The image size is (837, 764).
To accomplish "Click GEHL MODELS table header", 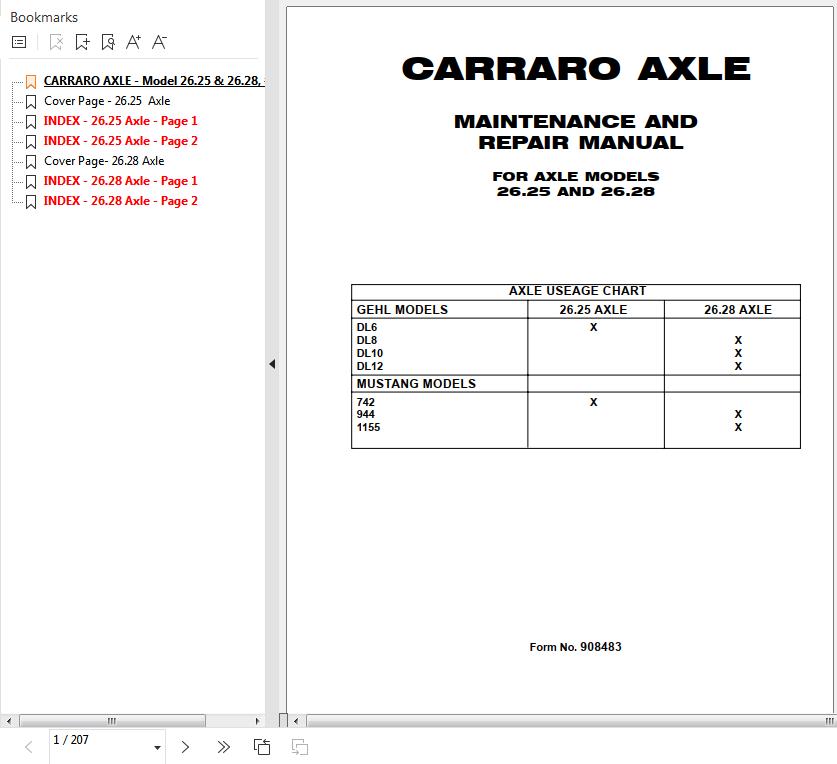I will point(402,310).
